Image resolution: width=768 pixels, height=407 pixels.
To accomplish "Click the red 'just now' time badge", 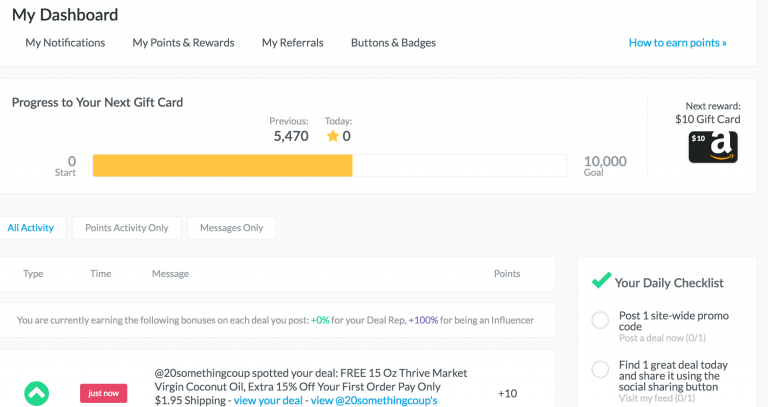I will 104,393.
